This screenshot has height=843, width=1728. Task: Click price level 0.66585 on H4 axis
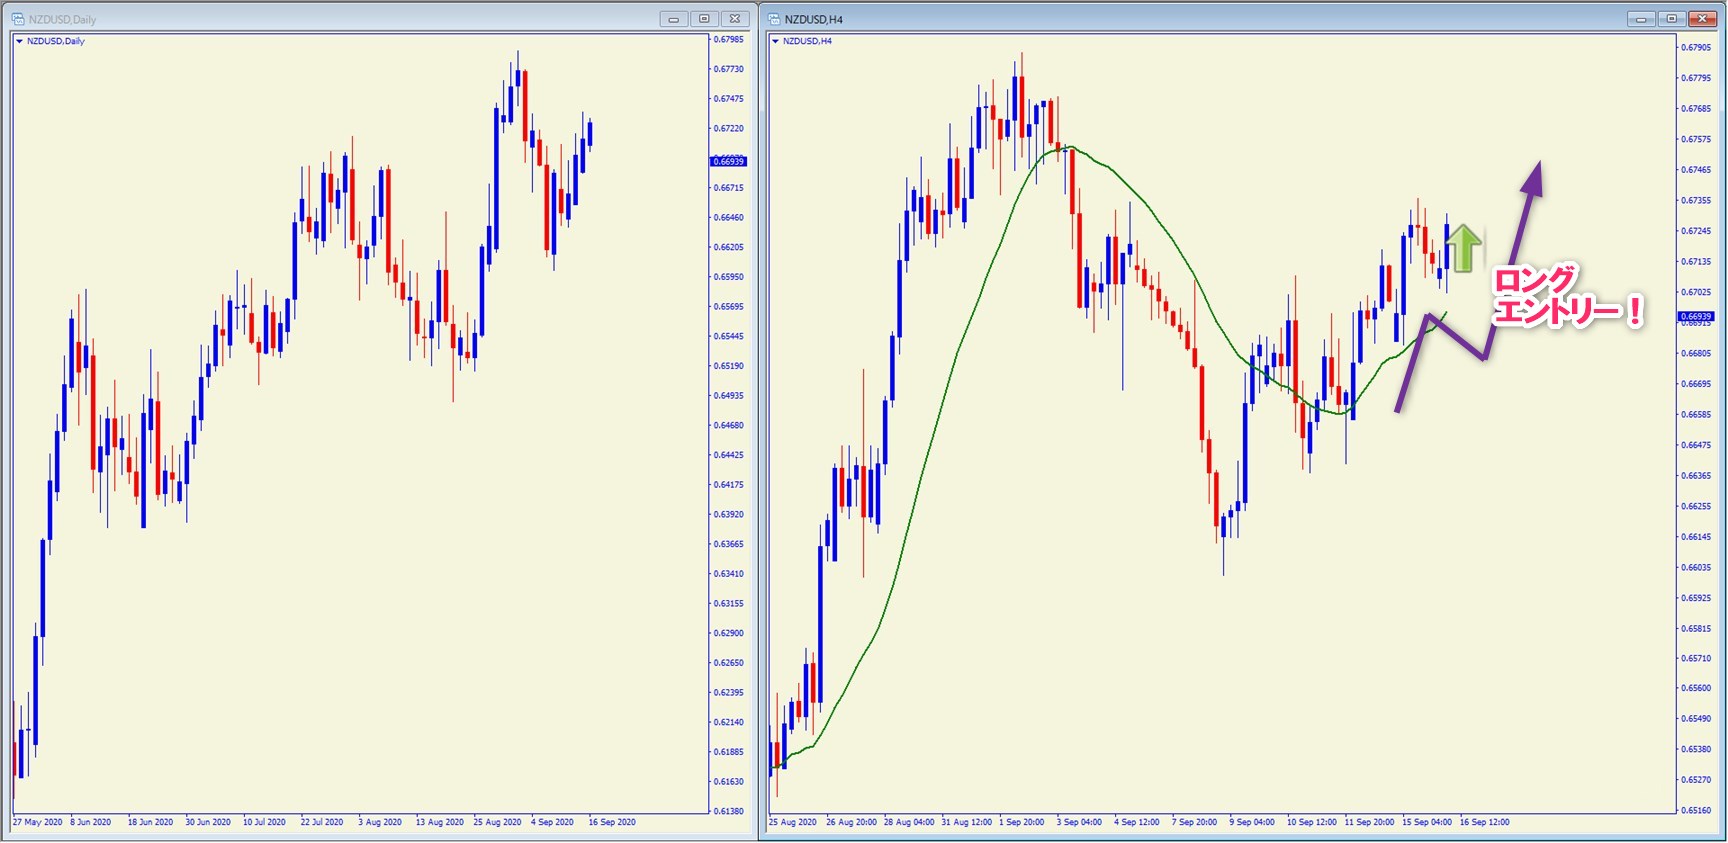click(x=1696, y=415)
